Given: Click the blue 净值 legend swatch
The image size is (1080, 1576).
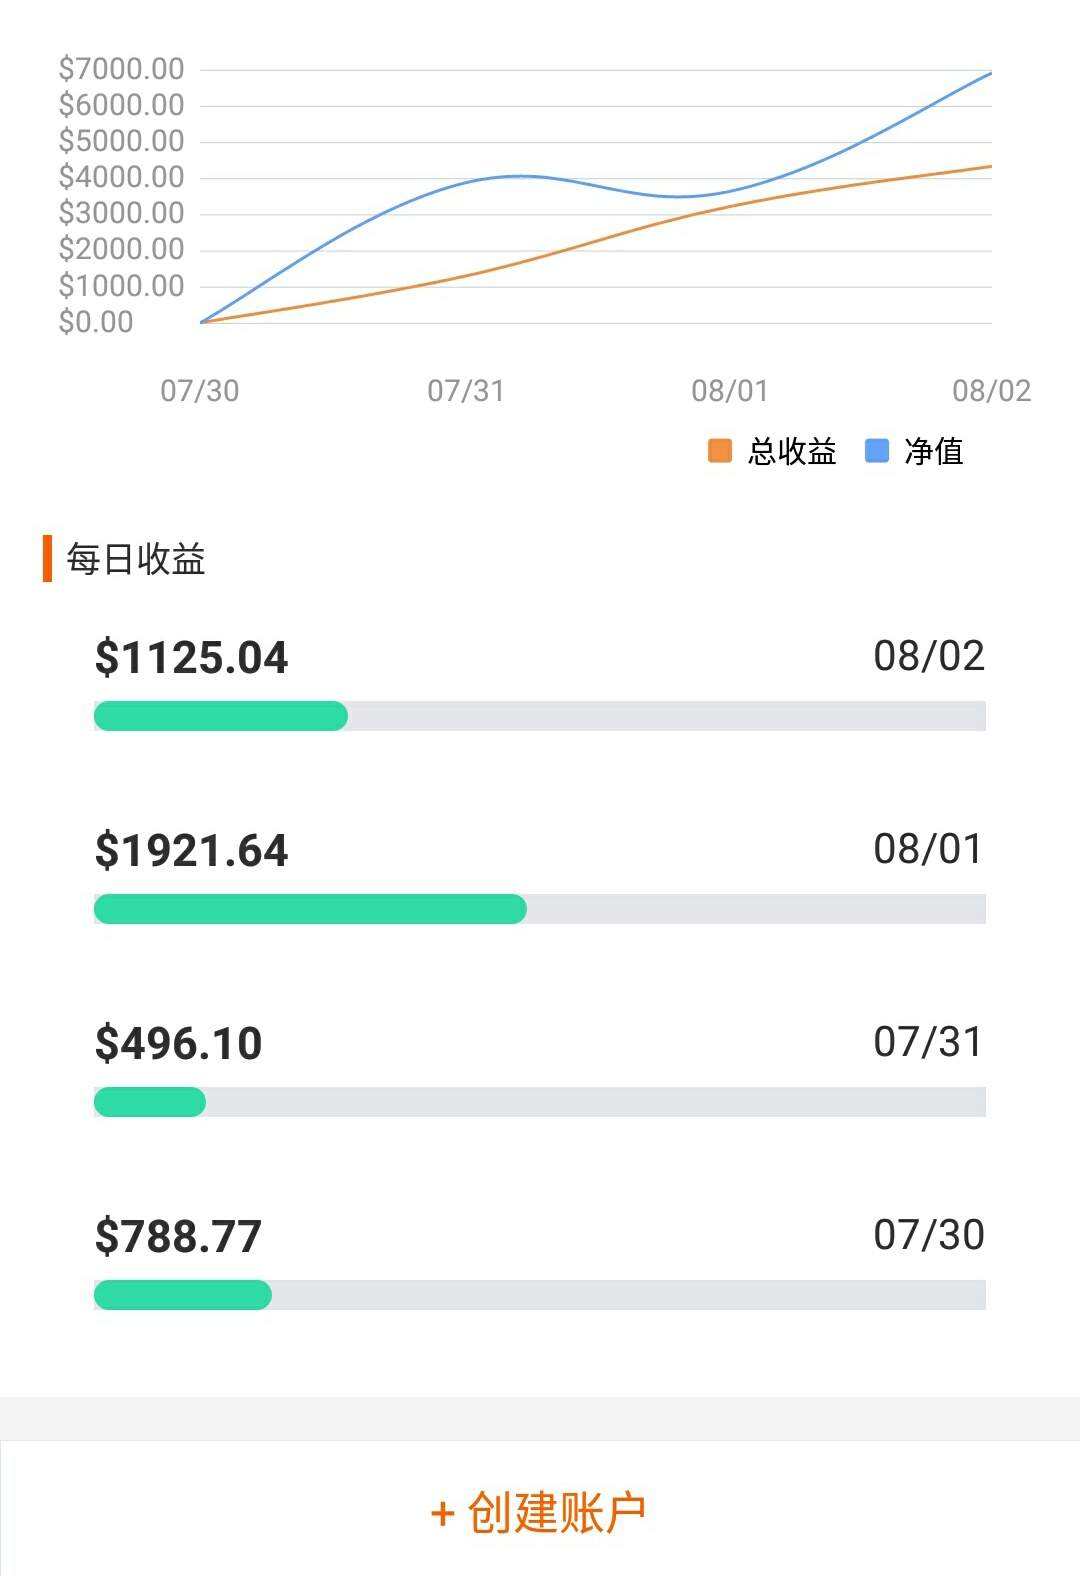Looking at the screenshot, I should tap(877, 451).
